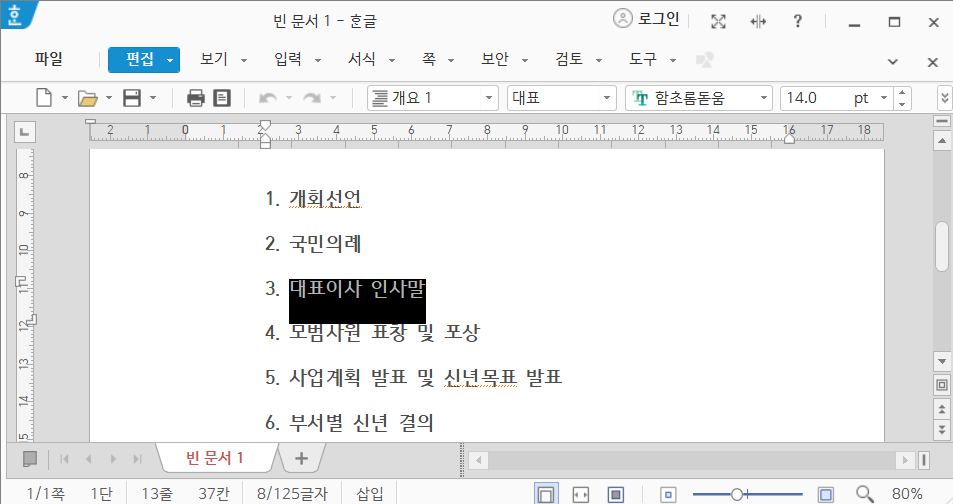
Task: Click the vertical scrollbar thumb
Action: 942,247
